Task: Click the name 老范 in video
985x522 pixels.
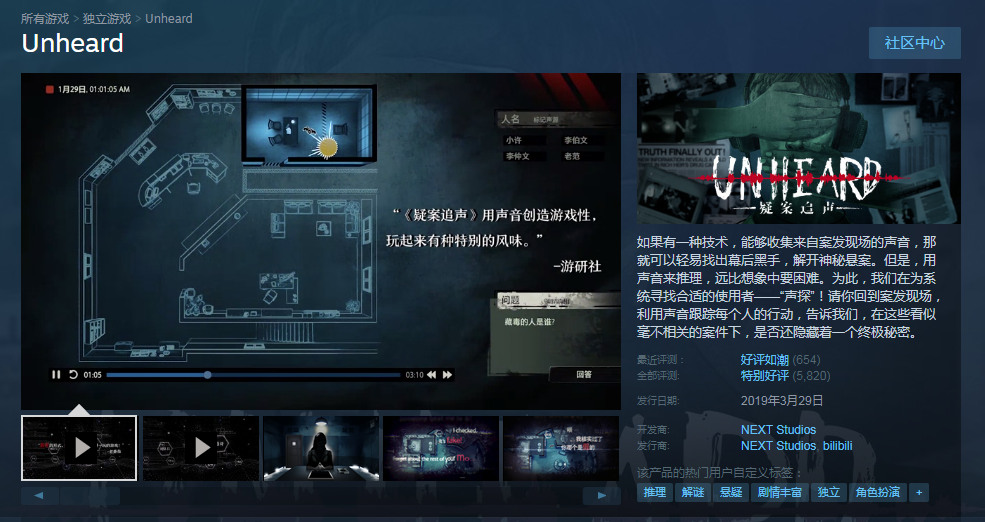Action: point(572,156)
